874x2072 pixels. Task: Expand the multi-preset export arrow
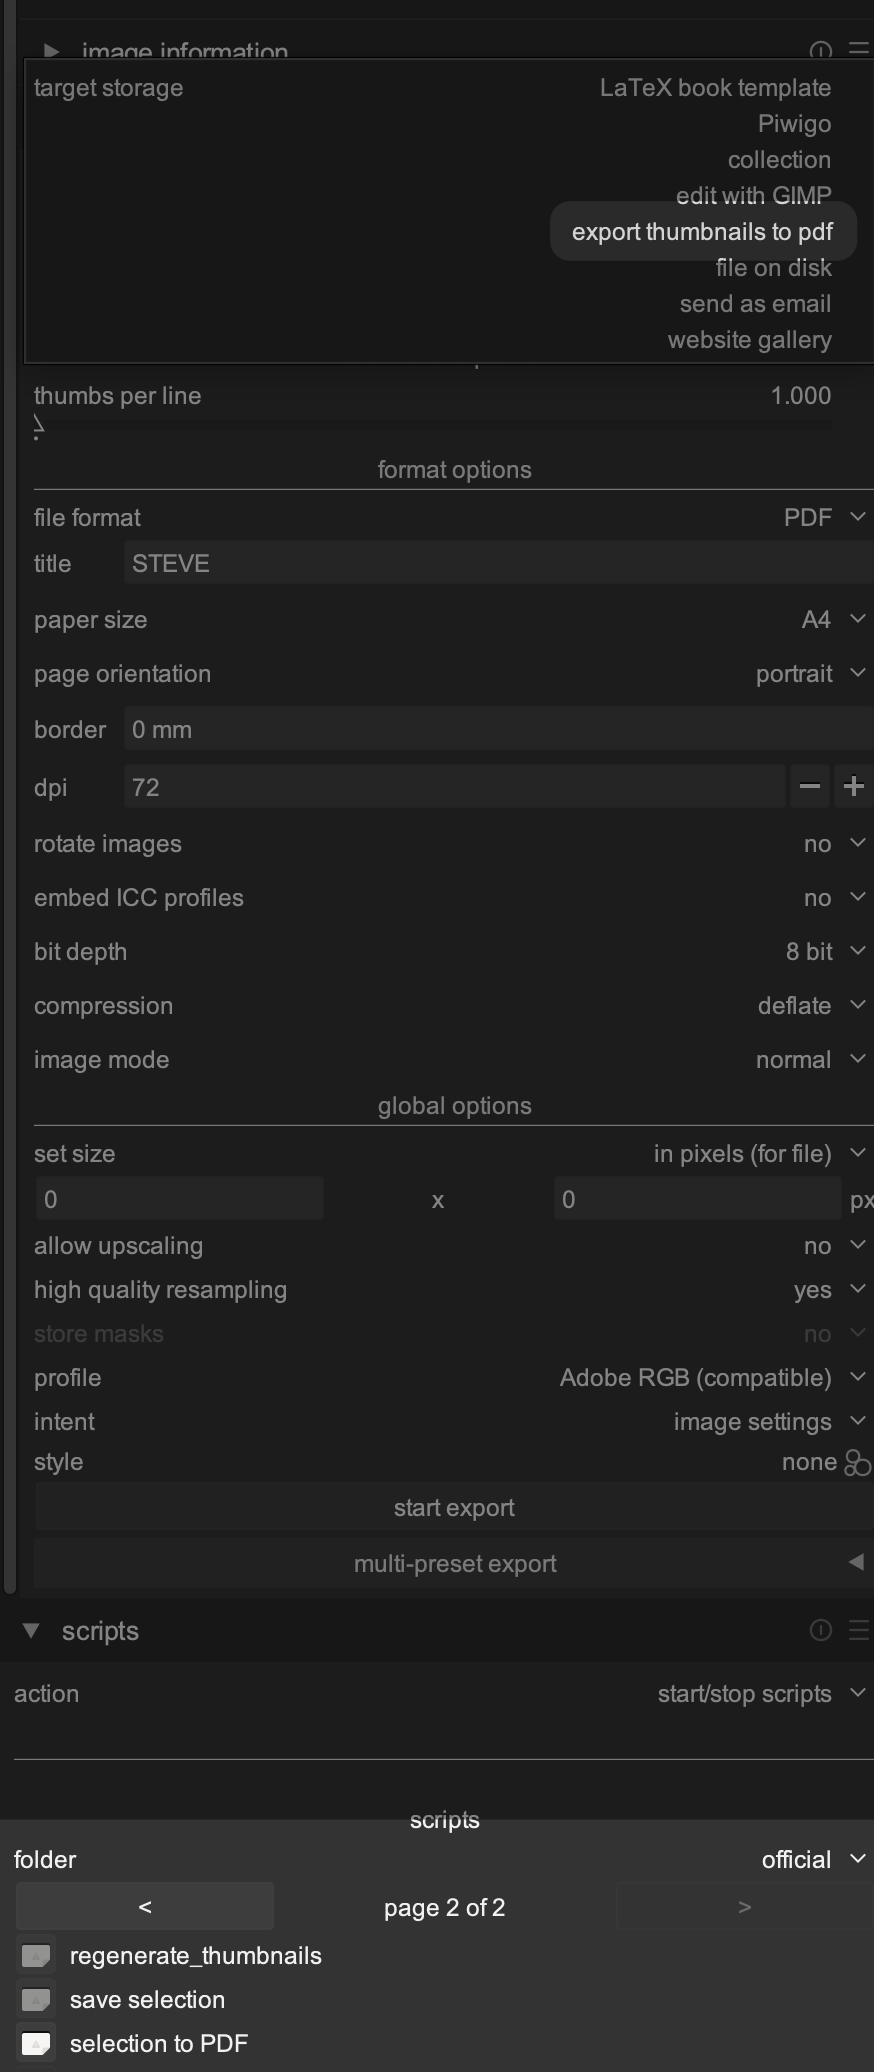click(x=856, y=1563)
